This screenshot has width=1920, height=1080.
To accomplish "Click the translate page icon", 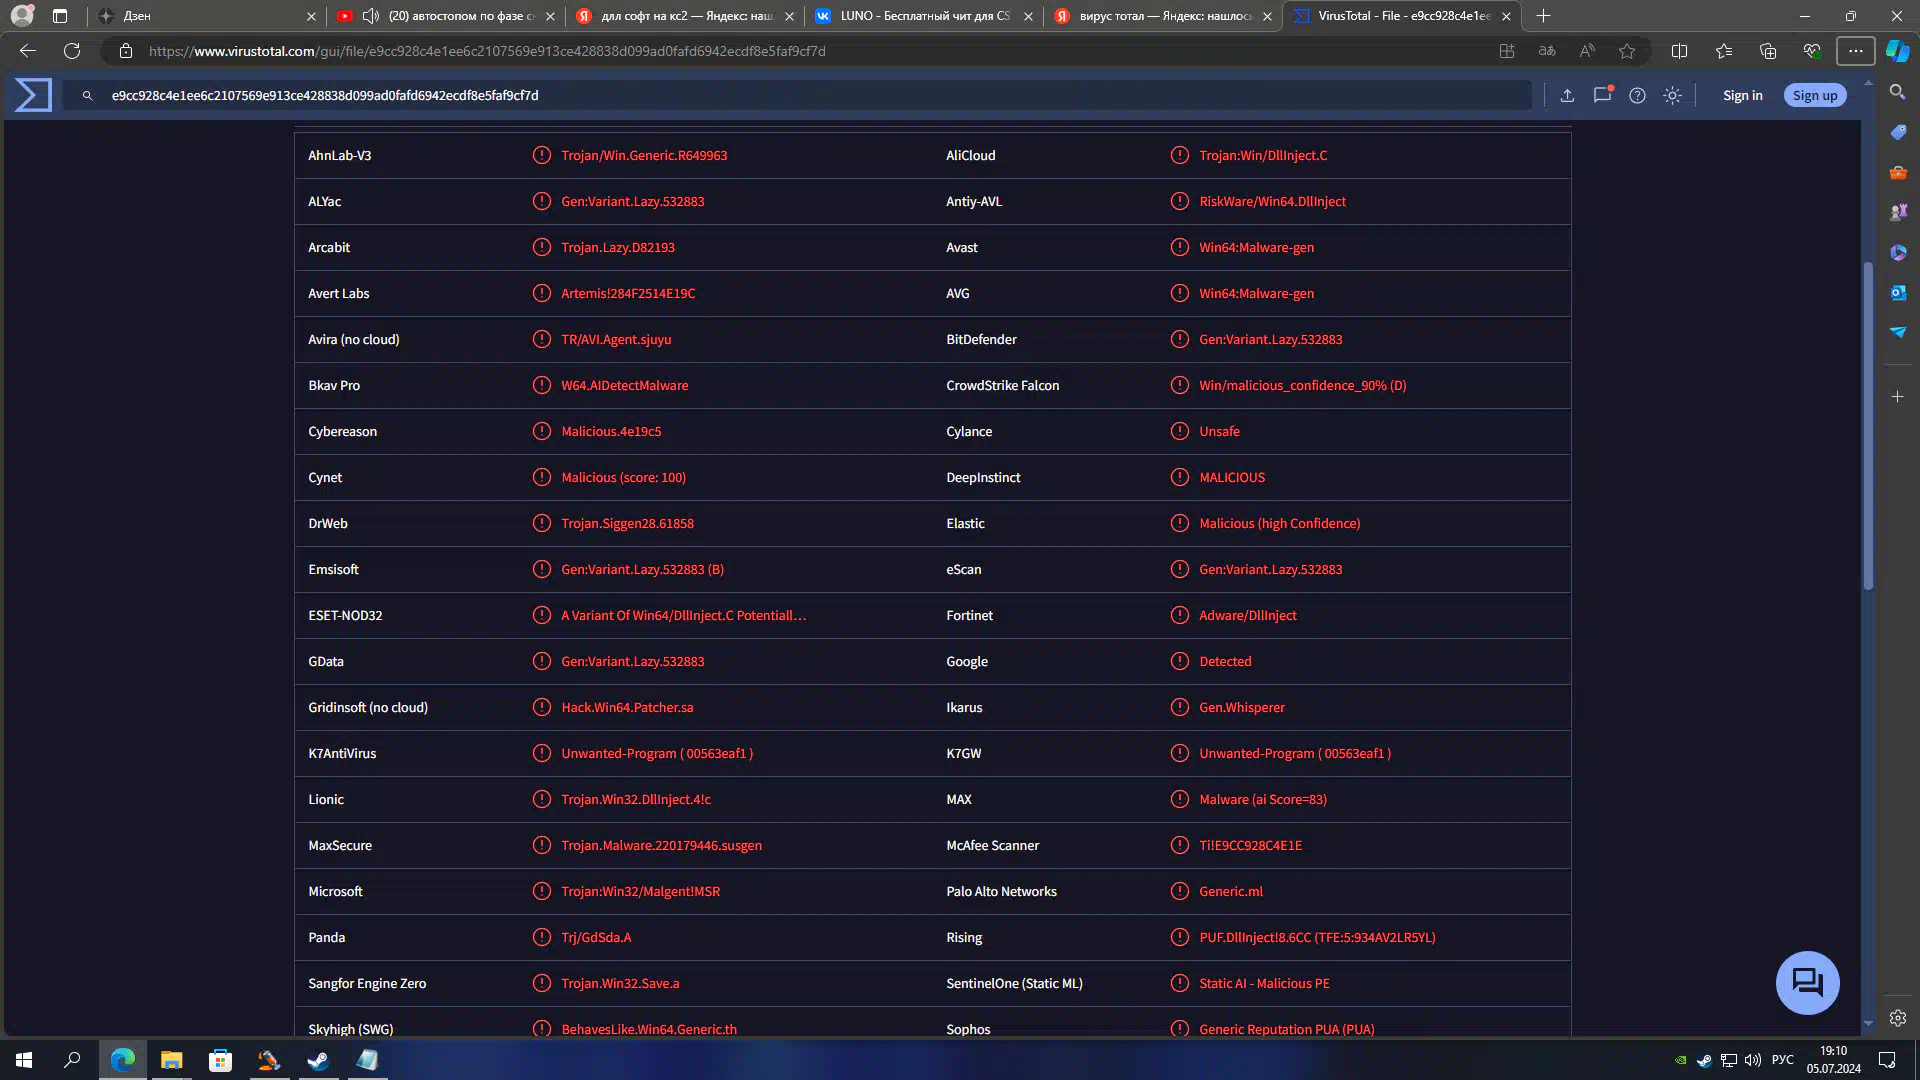I will coord(1547,51).
